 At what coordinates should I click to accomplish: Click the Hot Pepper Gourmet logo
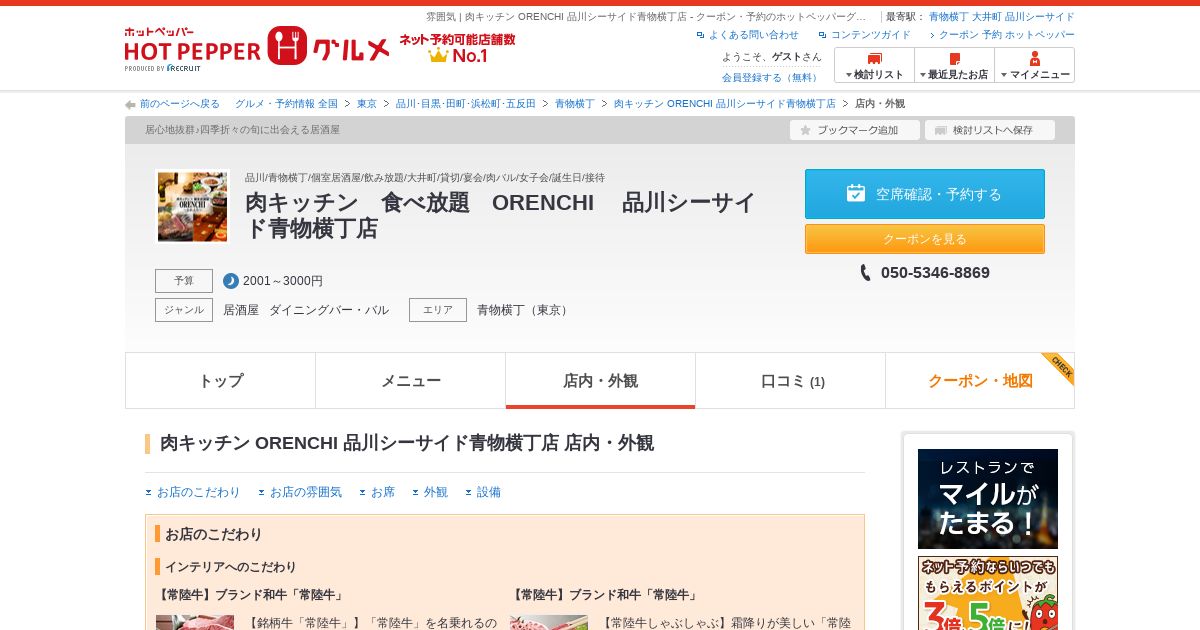pyautogui.click(x=257, y=49)
